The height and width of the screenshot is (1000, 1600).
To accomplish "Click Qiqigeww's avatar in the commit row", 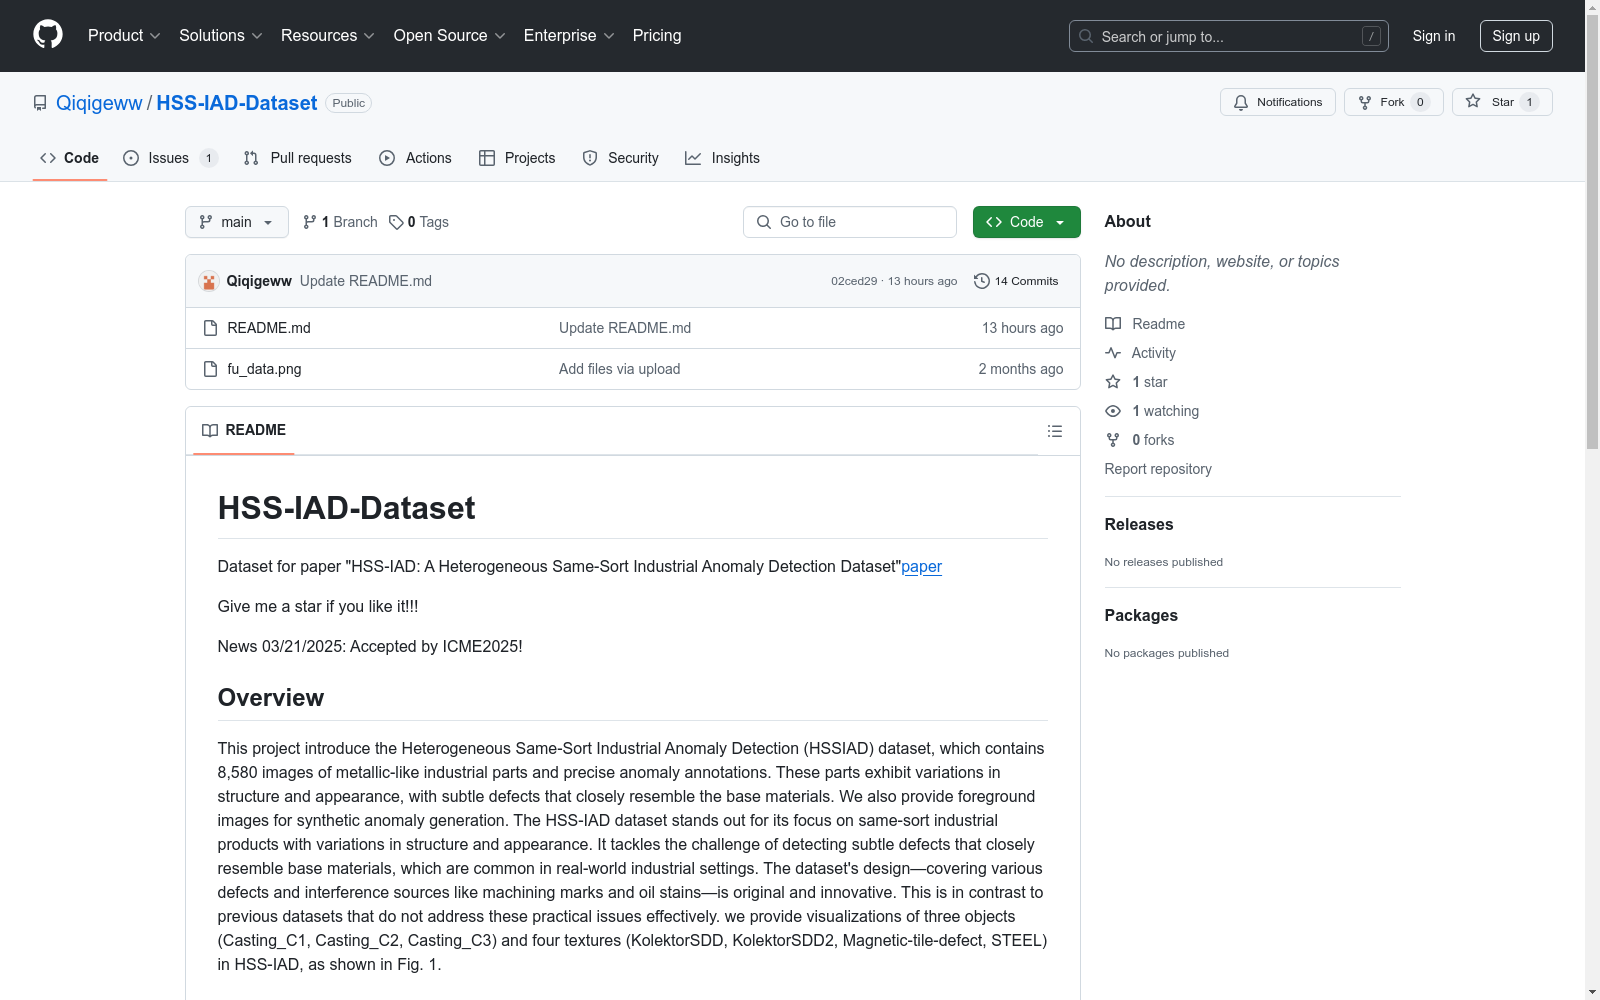I will (209, 281).
